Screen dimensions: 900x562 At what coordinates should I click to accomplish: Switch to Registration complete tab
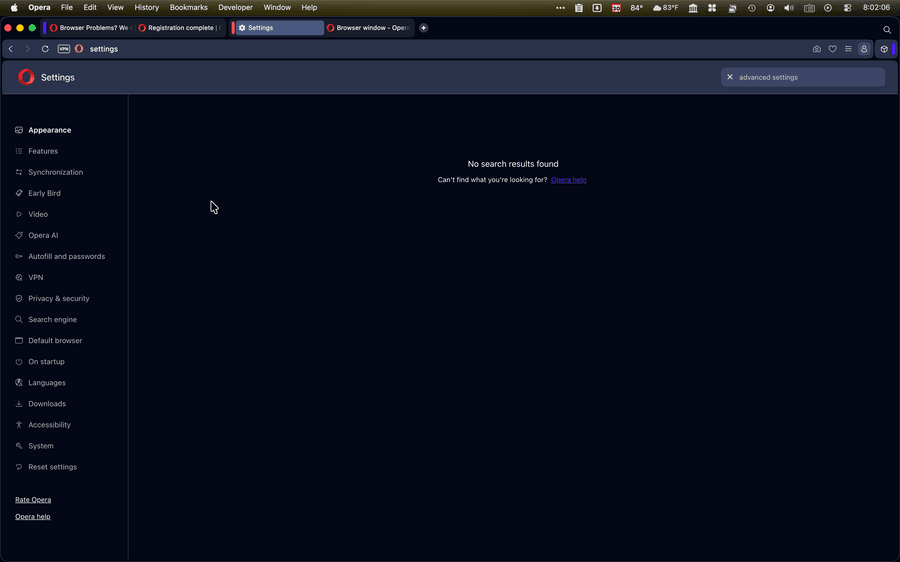(x=180, y=28)
